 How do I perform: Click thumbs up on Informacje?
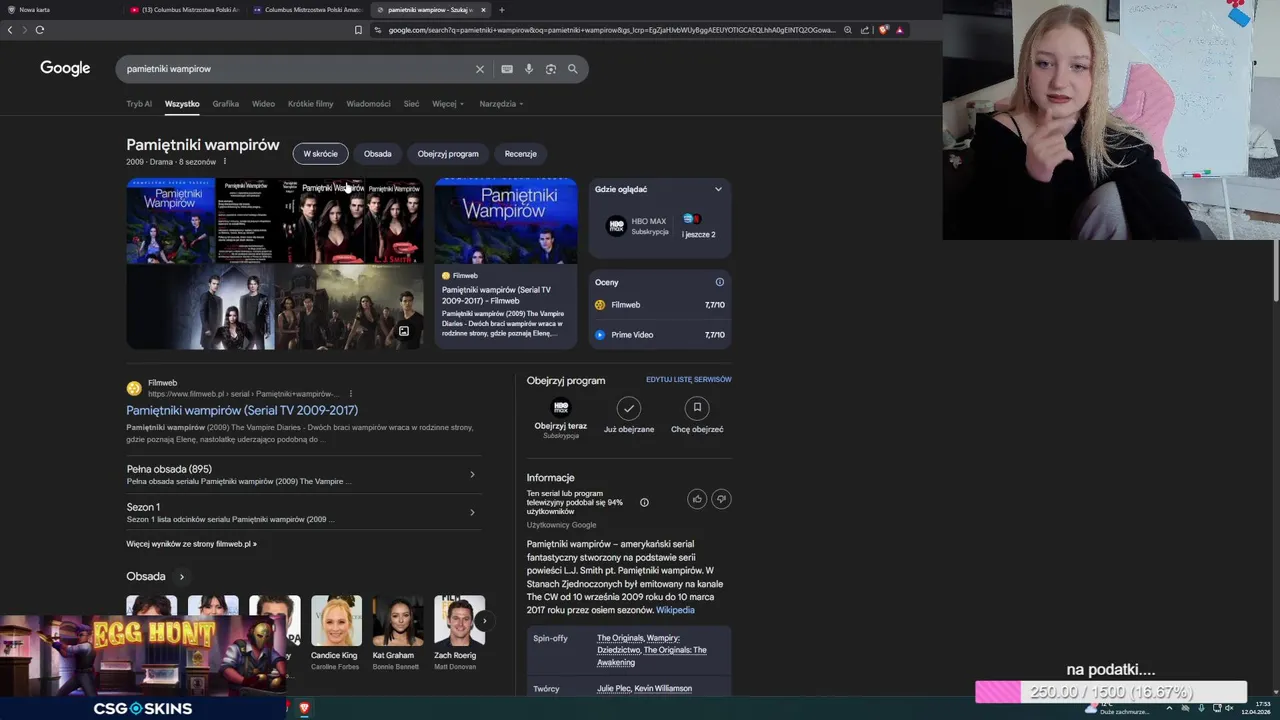click(x=697, y=499)
